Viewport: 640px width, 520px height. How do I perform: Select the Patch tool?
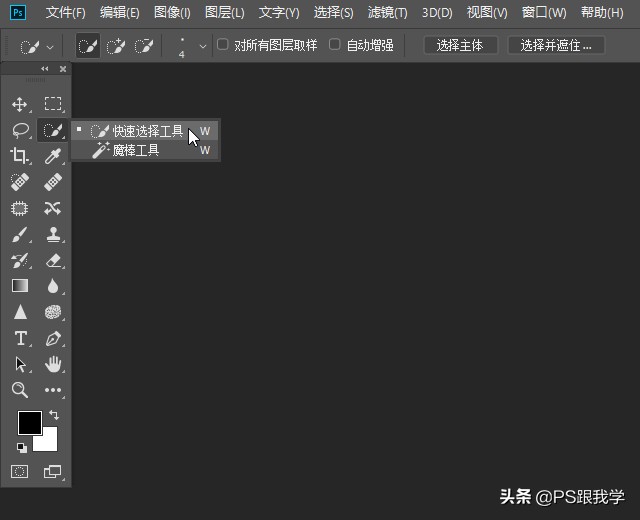(x=20, y=208)
